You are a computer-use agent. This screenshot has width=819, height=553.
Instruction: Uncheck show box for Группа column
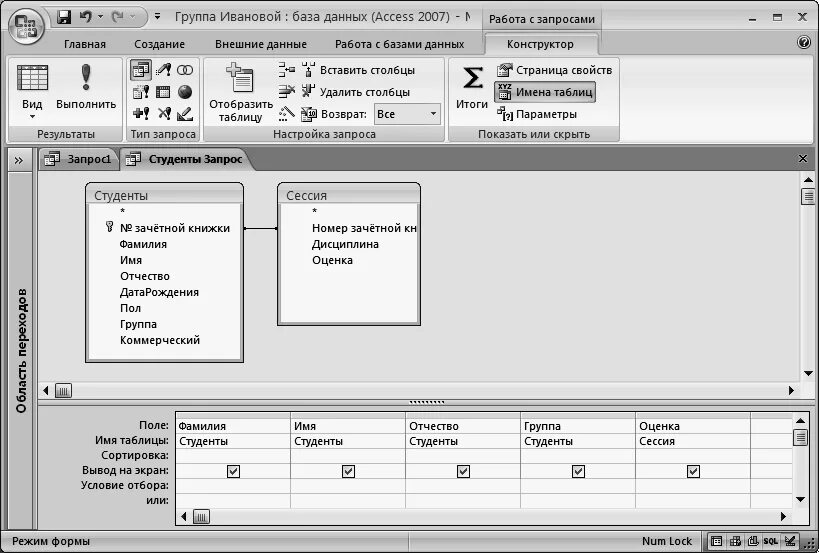pyautogui.click(x=578, y=471)
